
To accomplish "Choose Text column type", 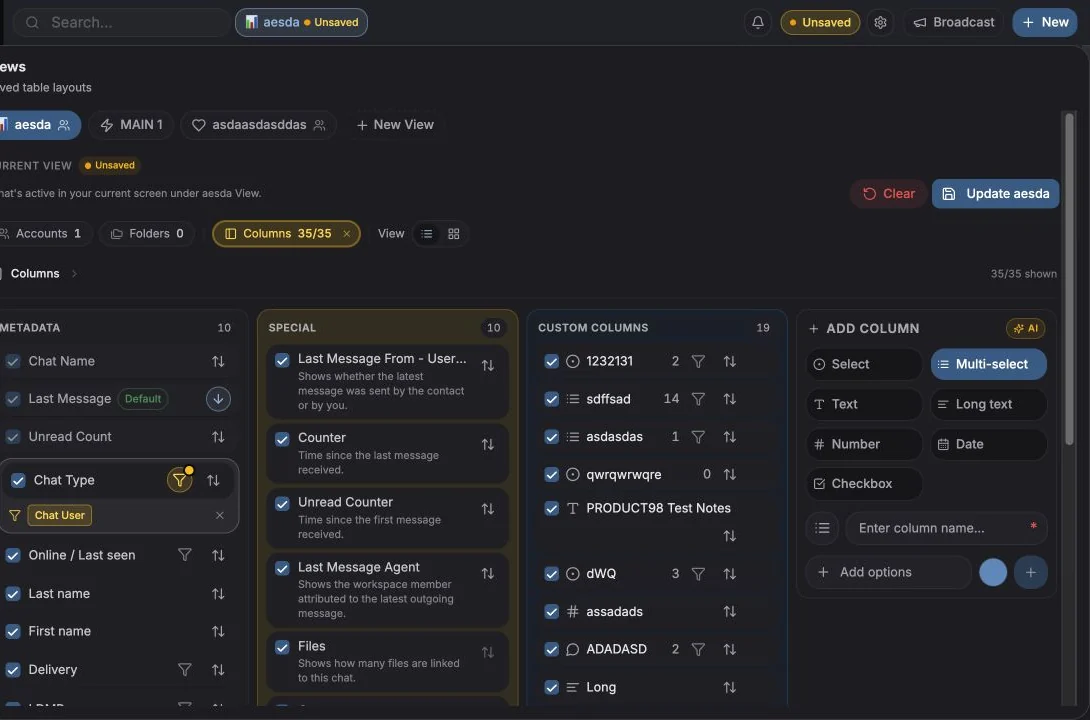I will pyautogui.click(x=864, y=404).
